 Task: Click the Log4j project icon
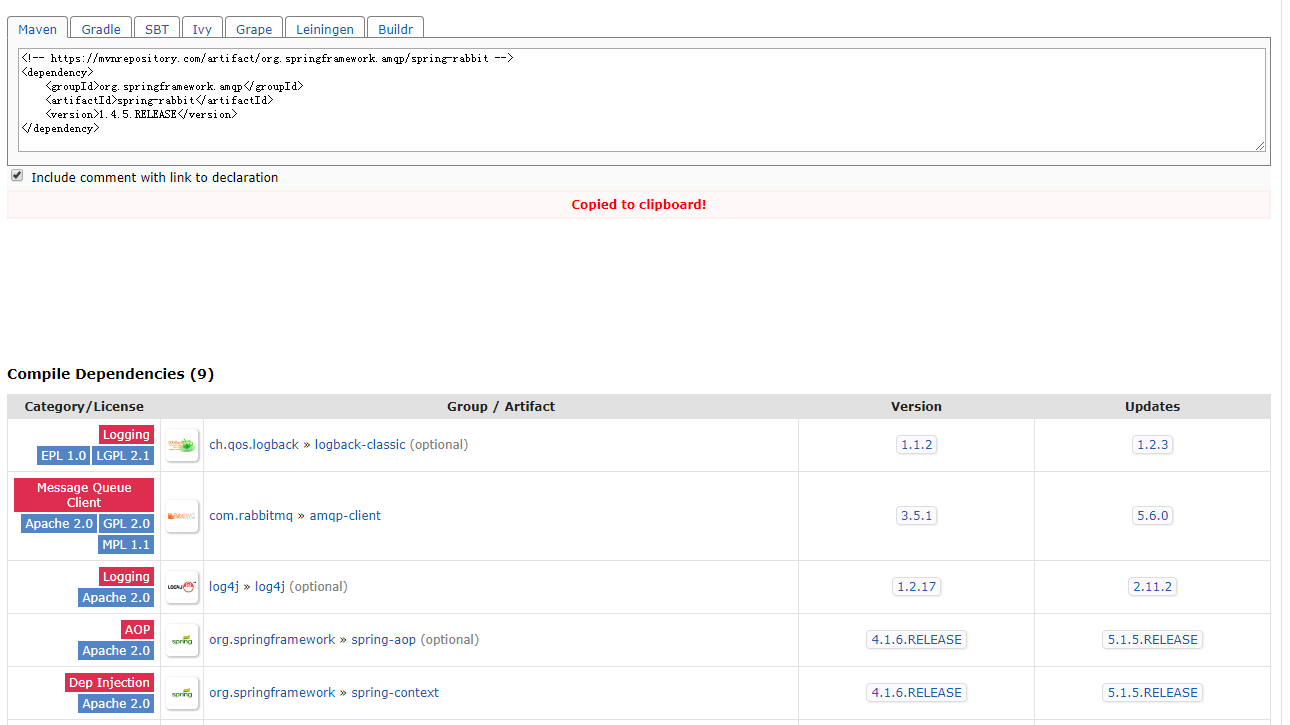coord(182,587)
